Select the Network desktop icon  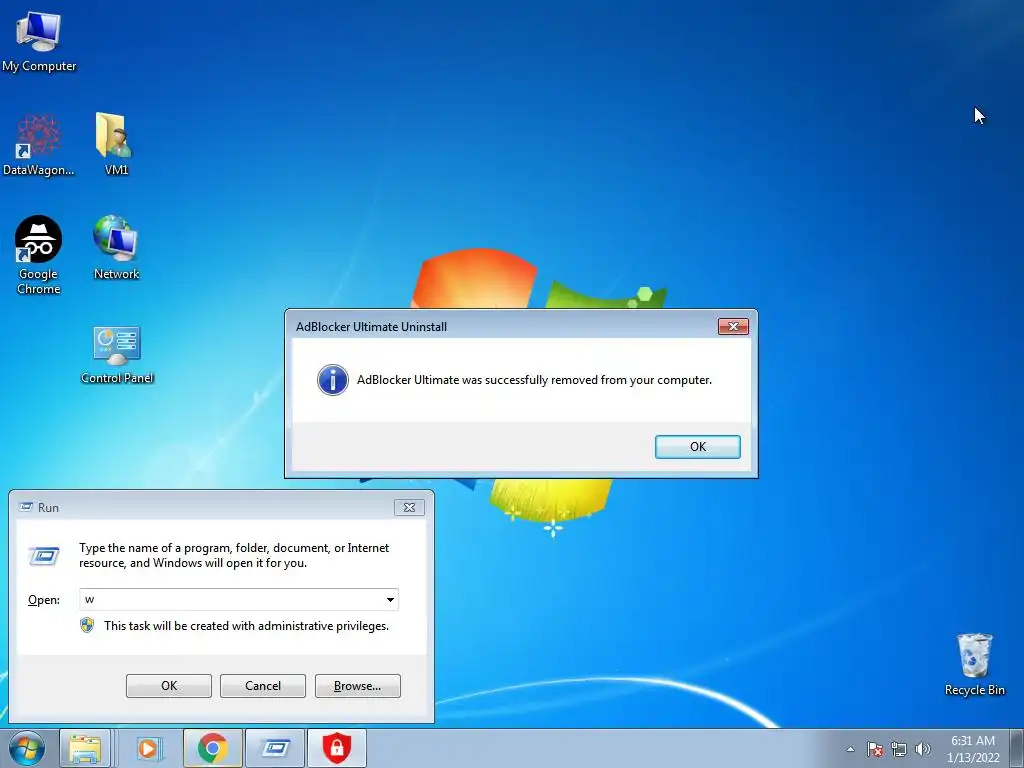click(116, 248)
